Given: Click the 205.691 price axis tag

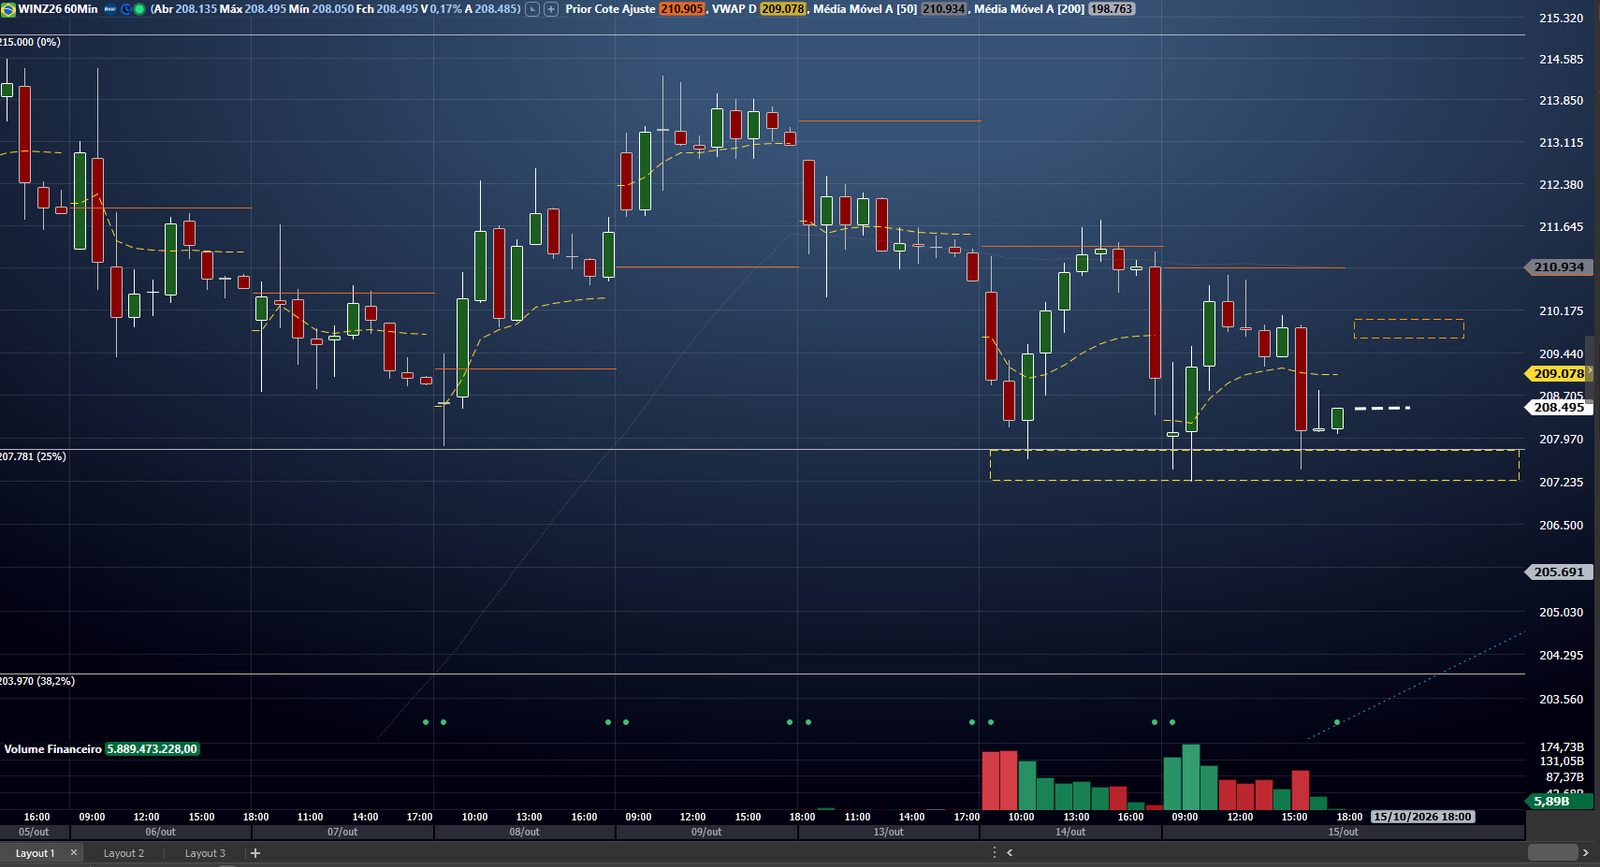Looking at the screenshot, I should 1558,572.
